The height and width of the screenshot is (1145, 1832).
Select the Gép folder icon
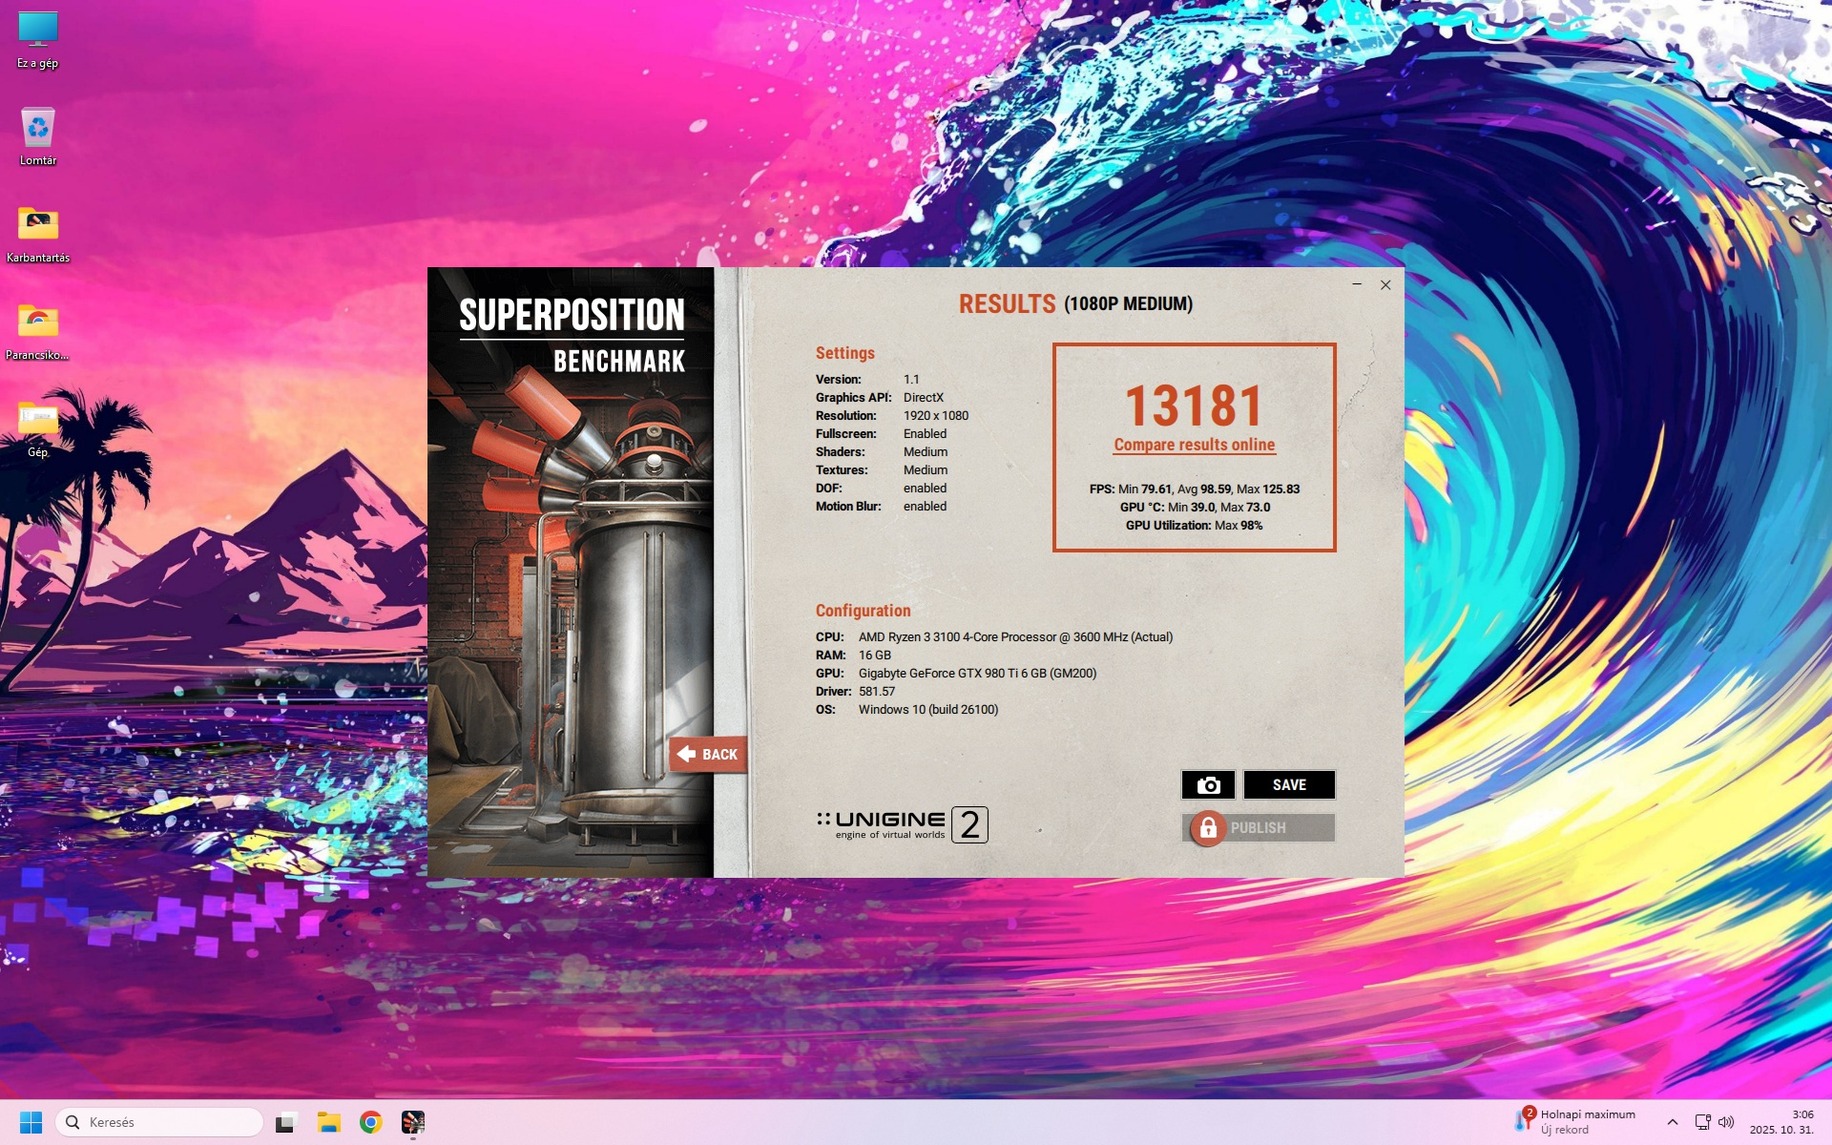click(x=38, y=429)
